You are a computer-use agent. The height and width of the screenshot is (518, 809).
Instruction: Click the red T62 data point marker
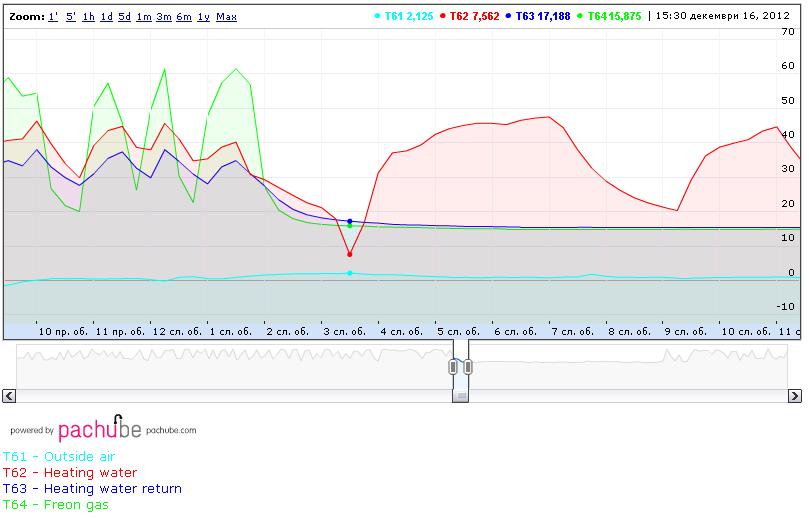[349, 254]
